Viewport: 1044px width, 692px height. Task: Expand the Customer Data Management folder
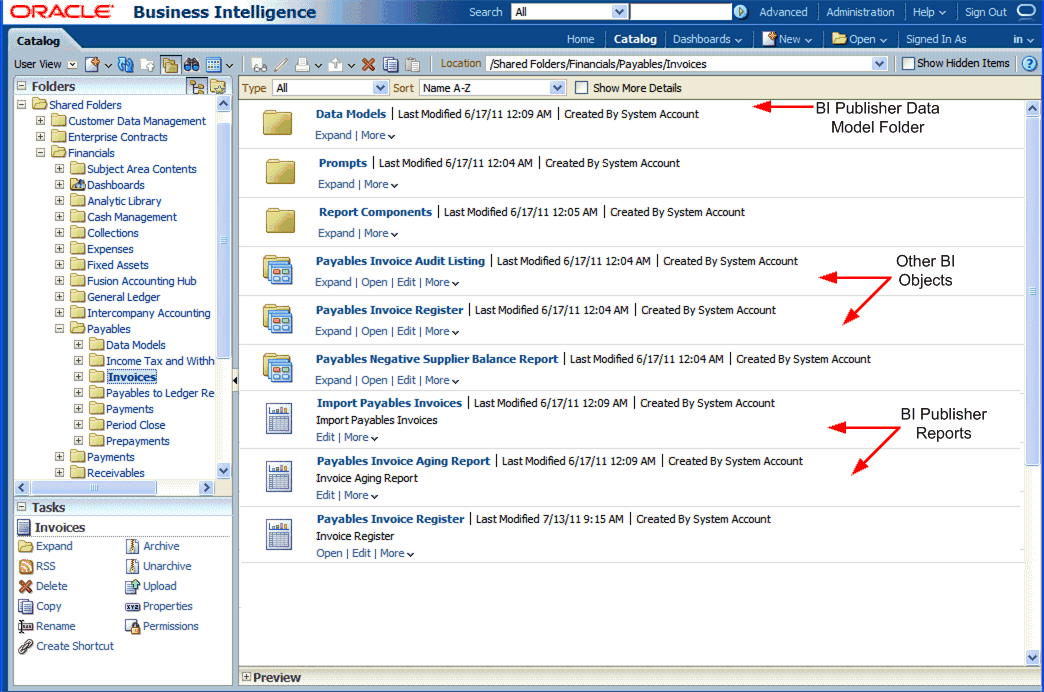(x=41, y=121)
